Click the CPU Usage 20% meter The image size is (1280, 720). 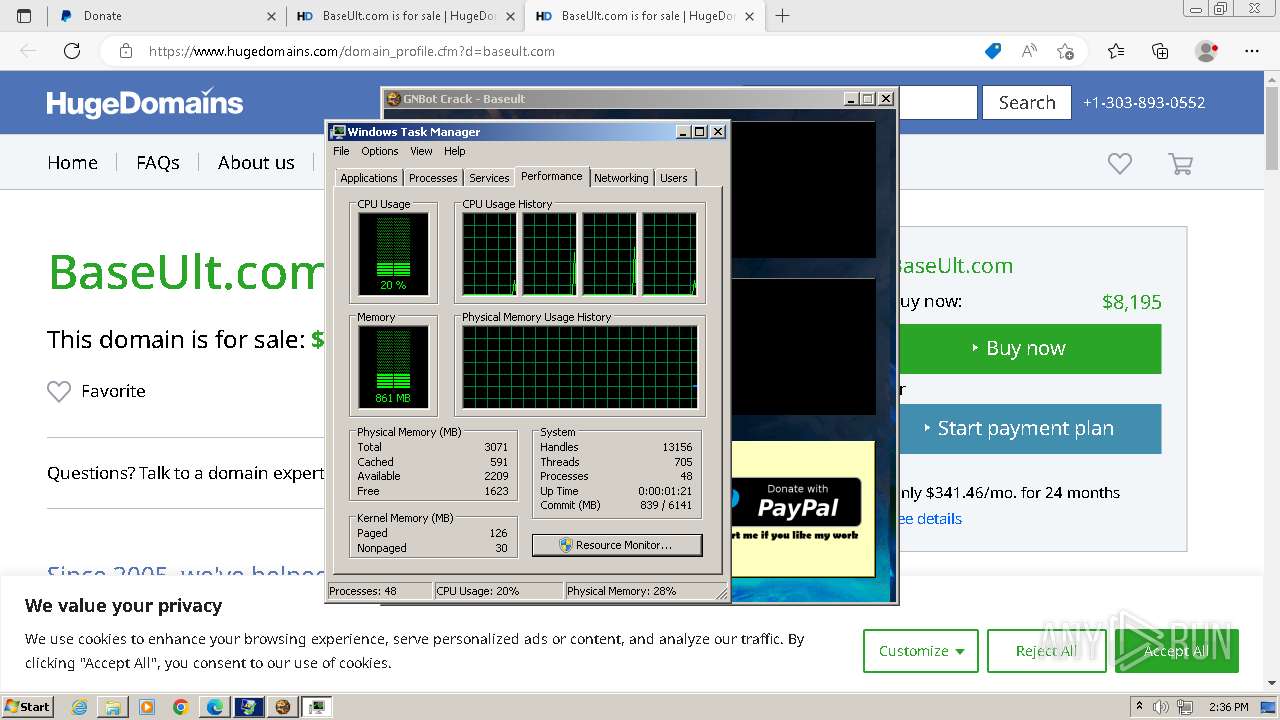pos(393,254)
